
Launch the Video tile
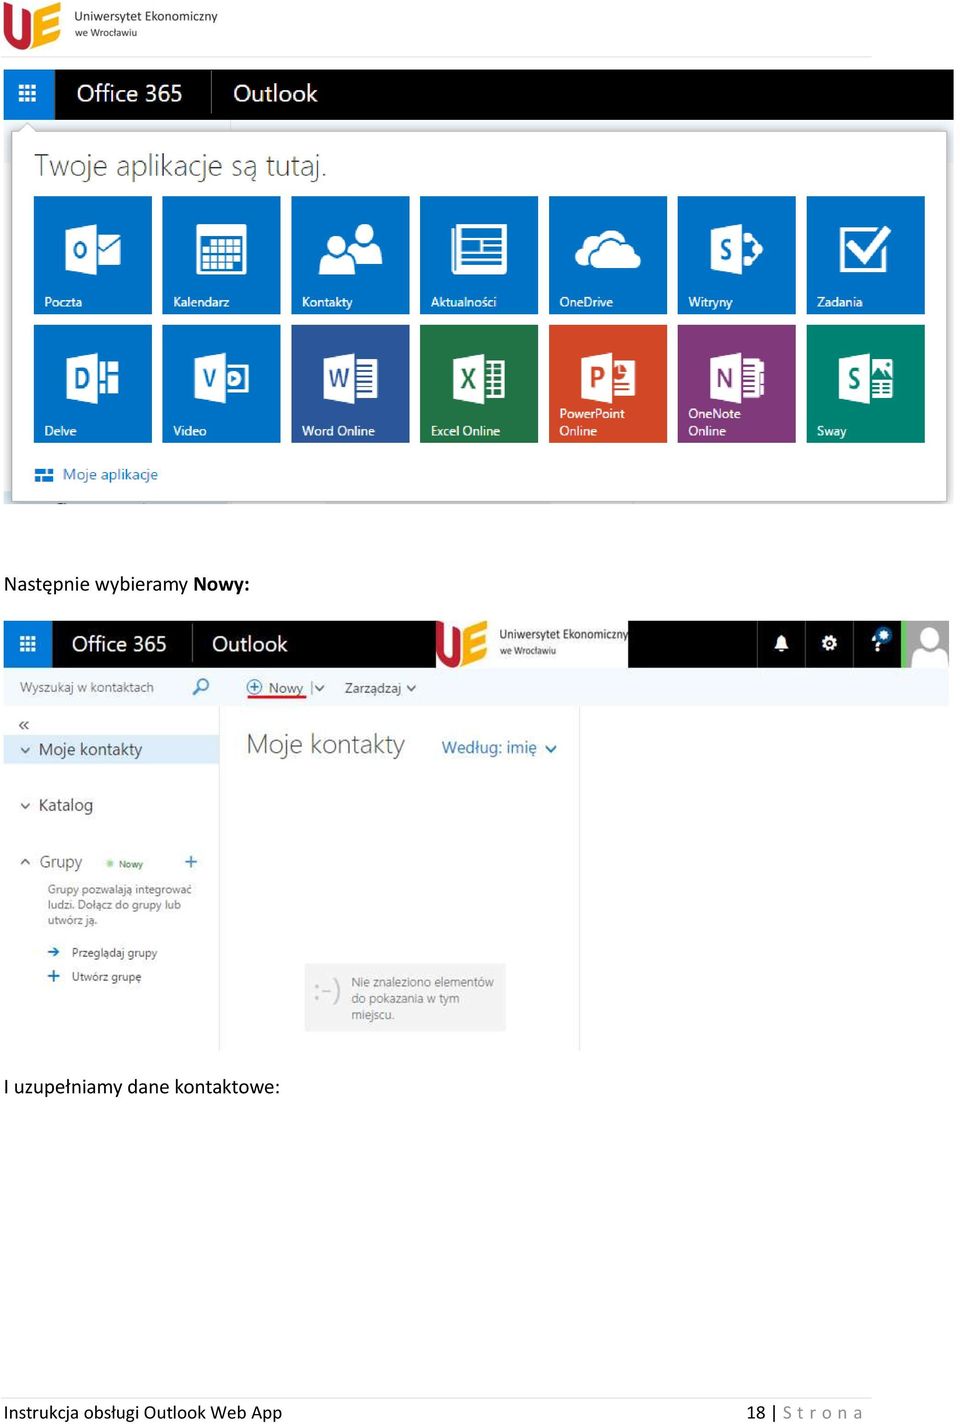pyautogui.click(x=221, y=384)
